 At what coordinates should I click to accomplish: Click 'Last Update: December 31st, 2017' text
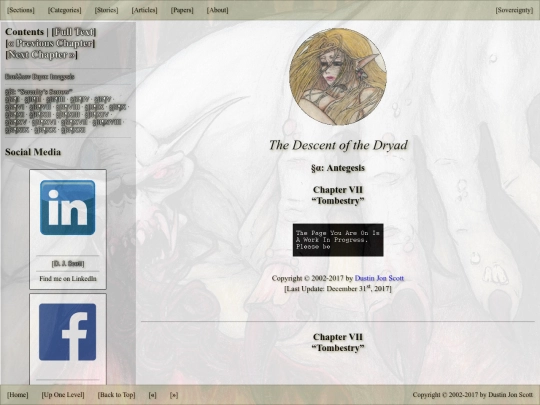point(338,288)
